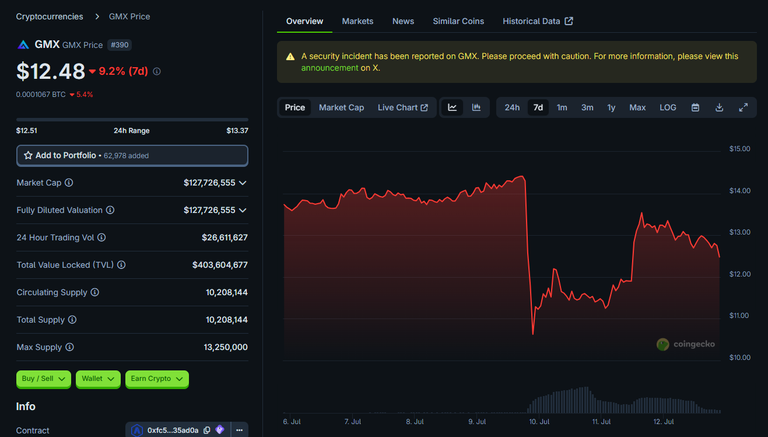Image resolution: width=768 pixels, height=437 pixels.
Task: Click the purple diamond icon beside contract address
Action: point(220,430)
